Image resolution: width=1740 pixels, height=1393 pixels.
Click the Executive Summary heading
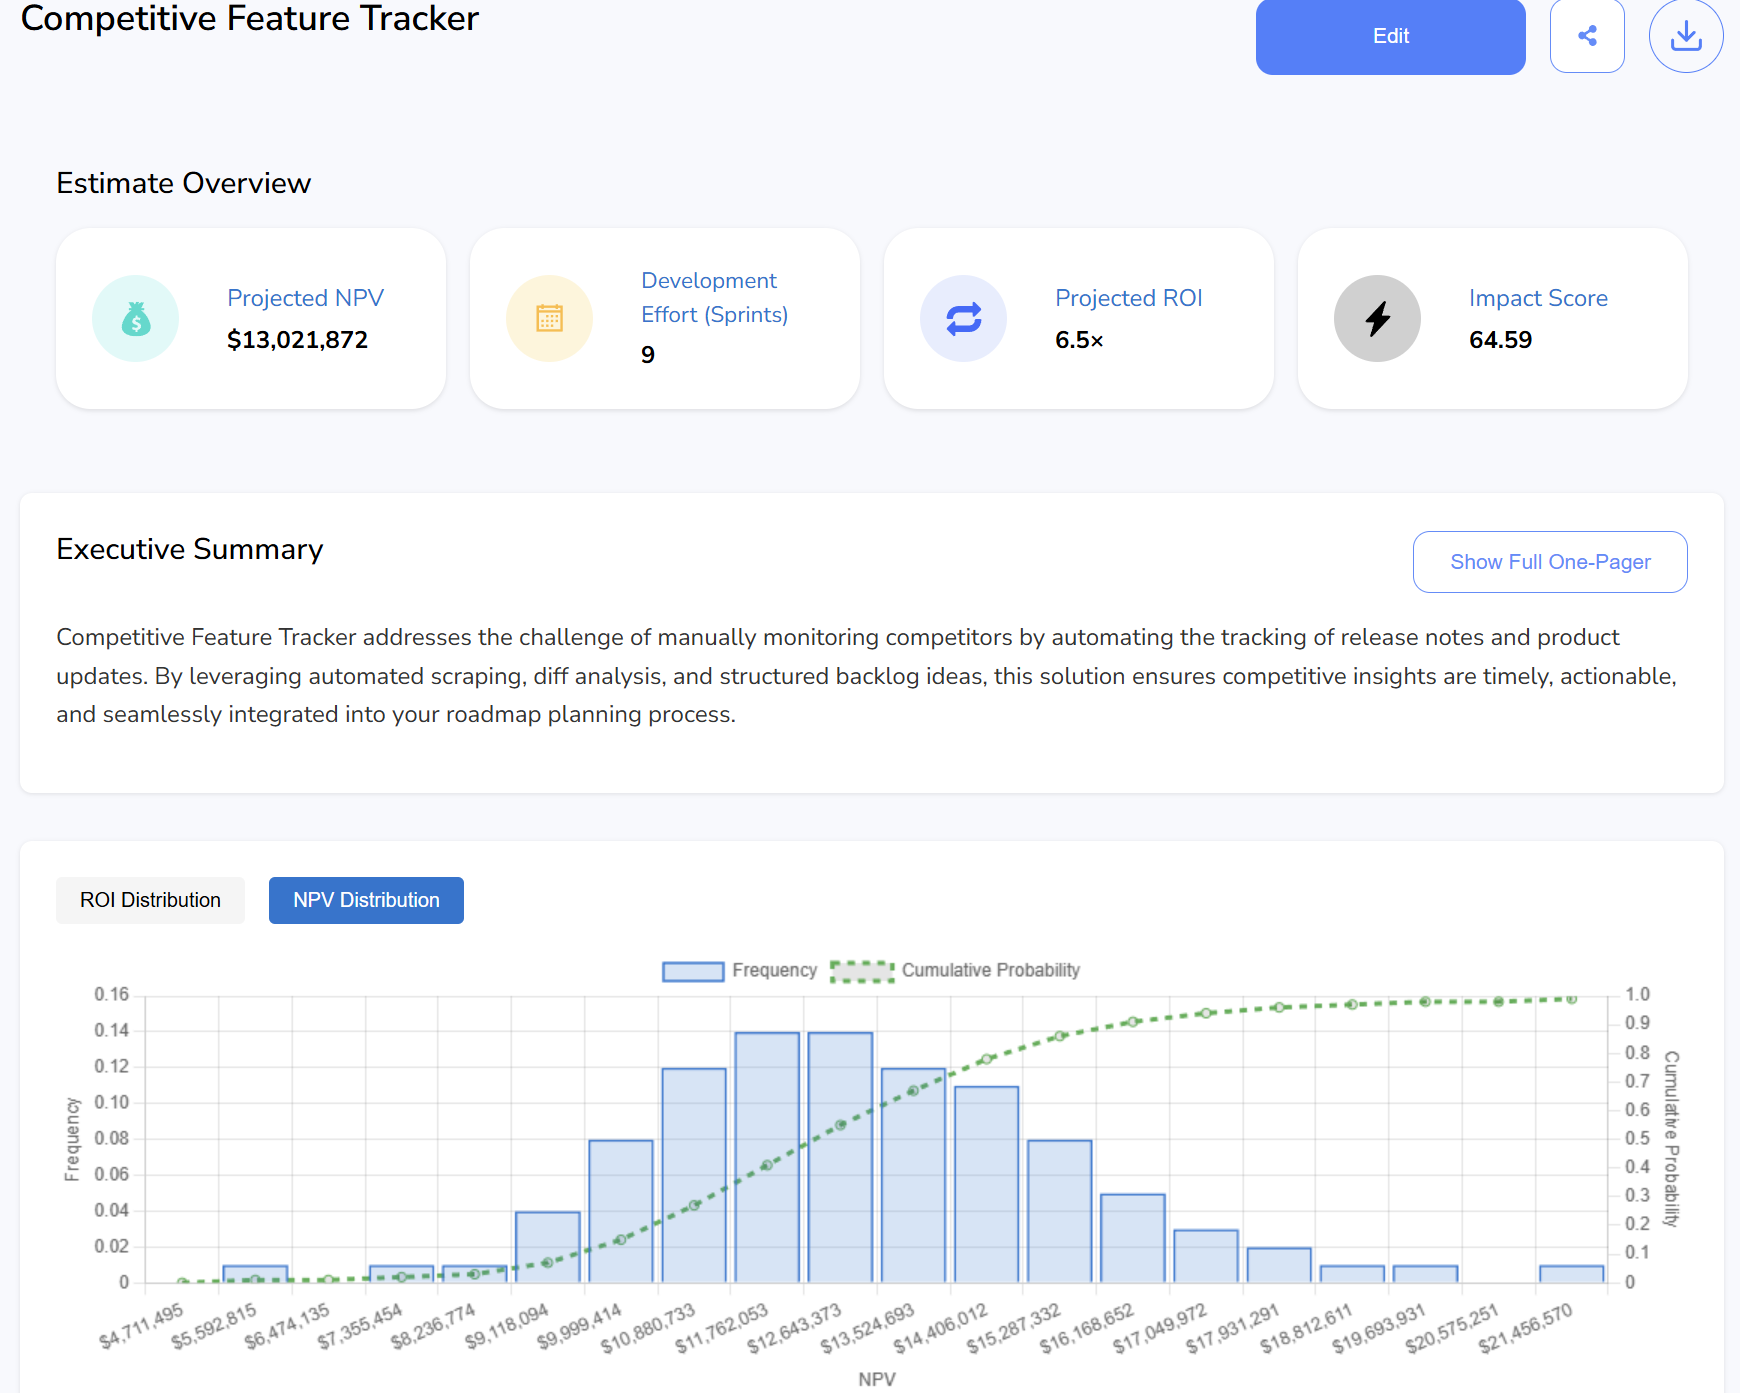pos(190,549)
